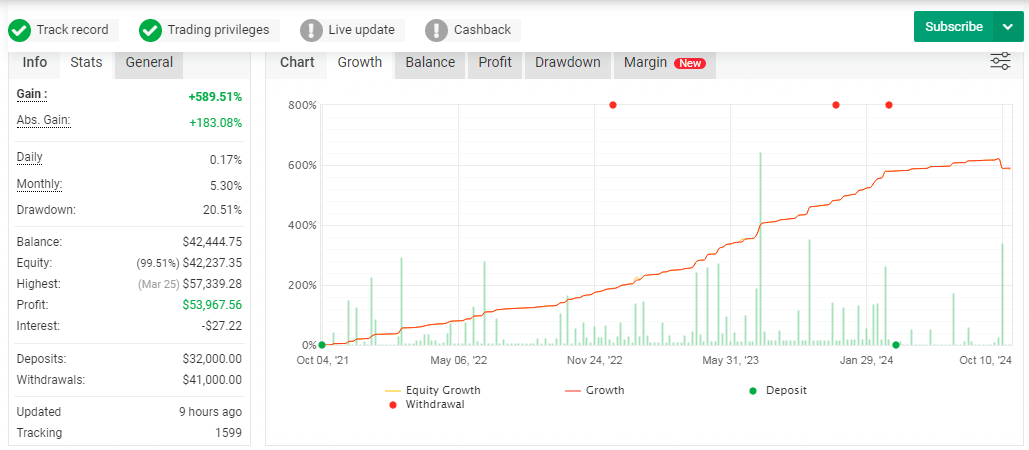This screenshot has width=1029, height=450.
Task: Click the Gain label link
Action: coord(32,94)
